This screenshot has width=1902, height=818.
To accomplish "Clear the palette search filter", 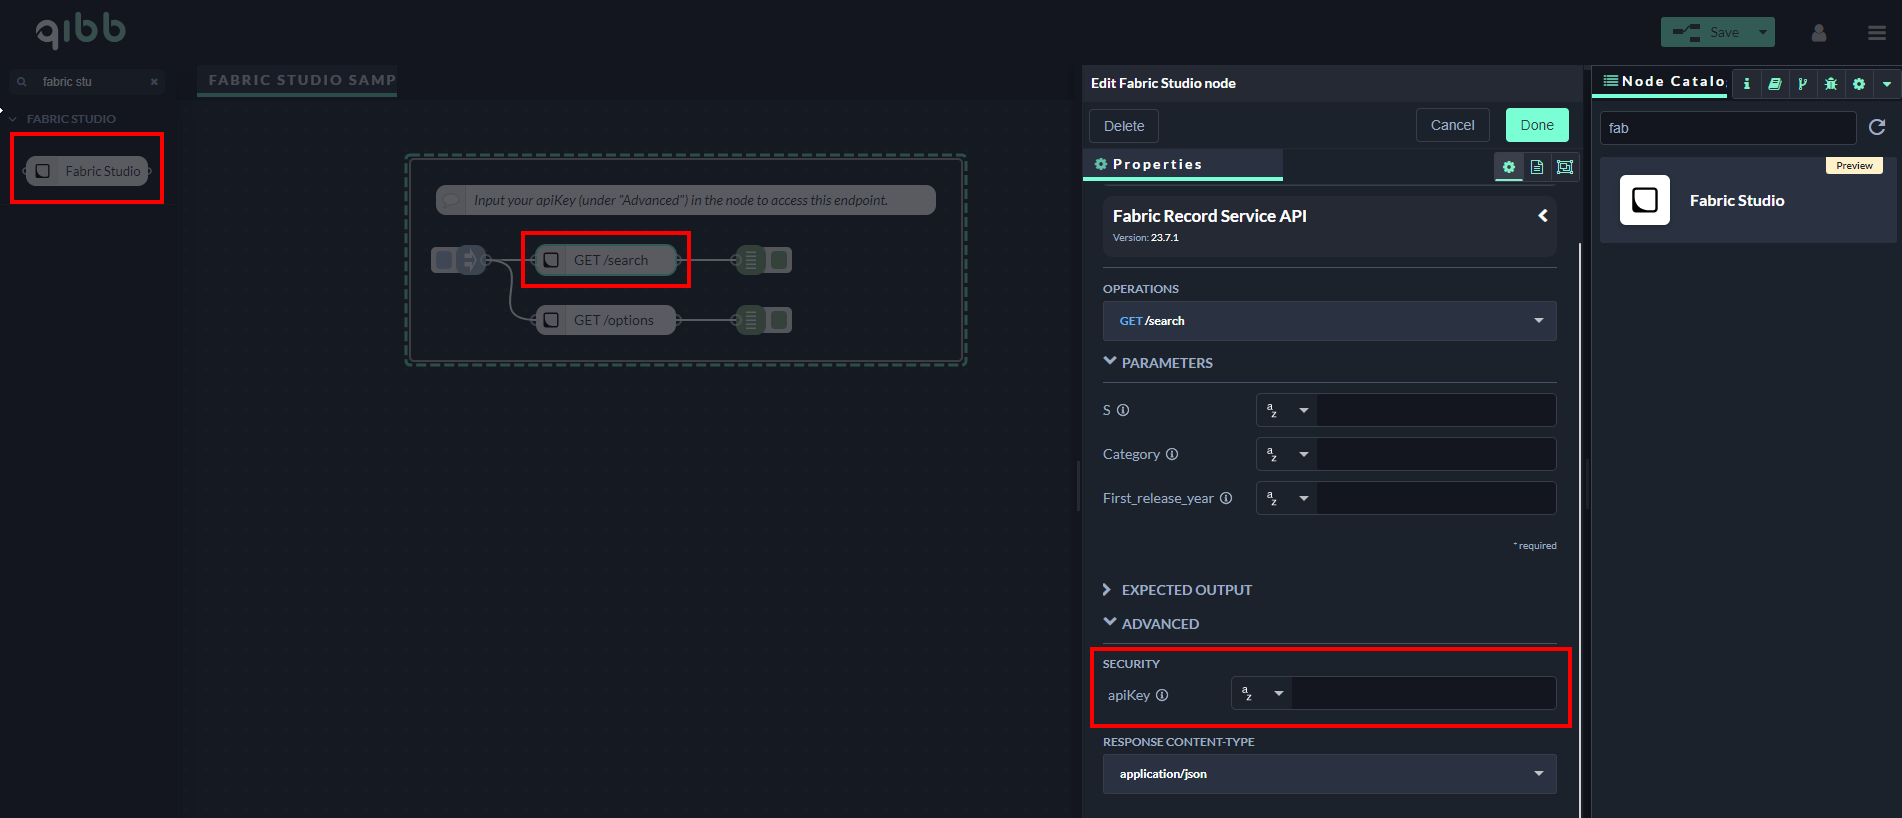I will click(154, 82).
